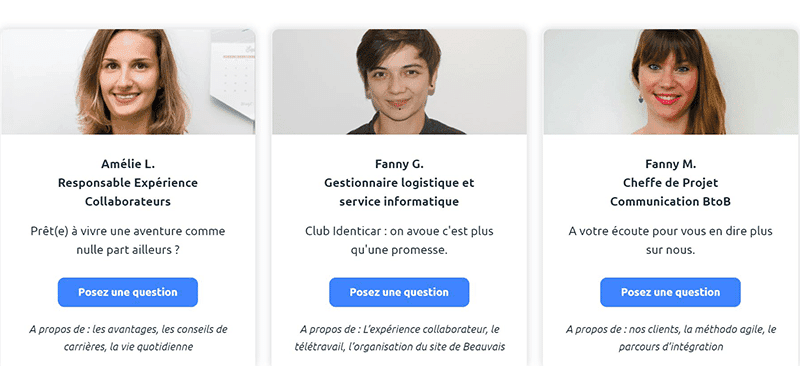Open the Fanny M. name heading
This screenshot has height=383, width=800.
(x=670, y=164)
